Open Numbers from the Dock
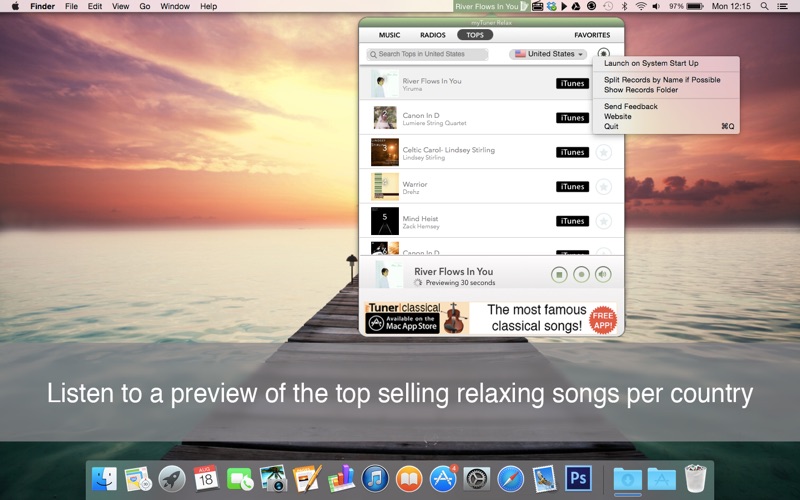The image size is (800, 500). [x=340, y=479]
